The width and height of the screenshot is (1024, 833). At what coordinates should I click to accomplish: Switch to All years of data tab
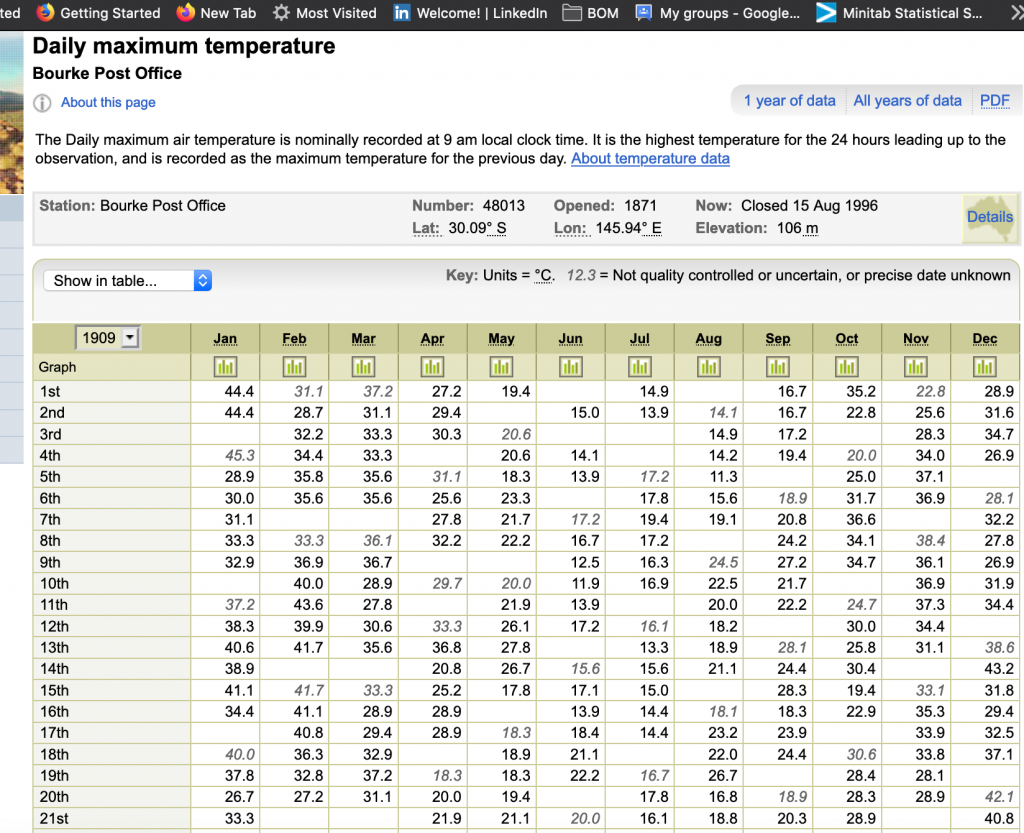(907, 101)
